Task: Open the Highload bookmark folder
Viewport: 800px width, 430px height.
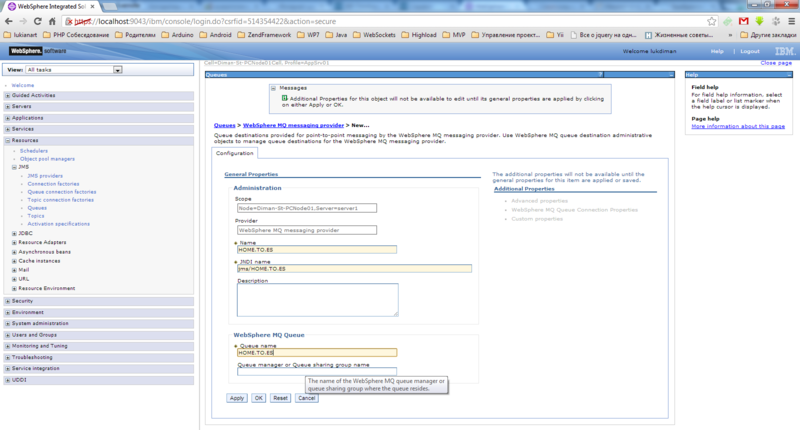Action: click(419, 35)
